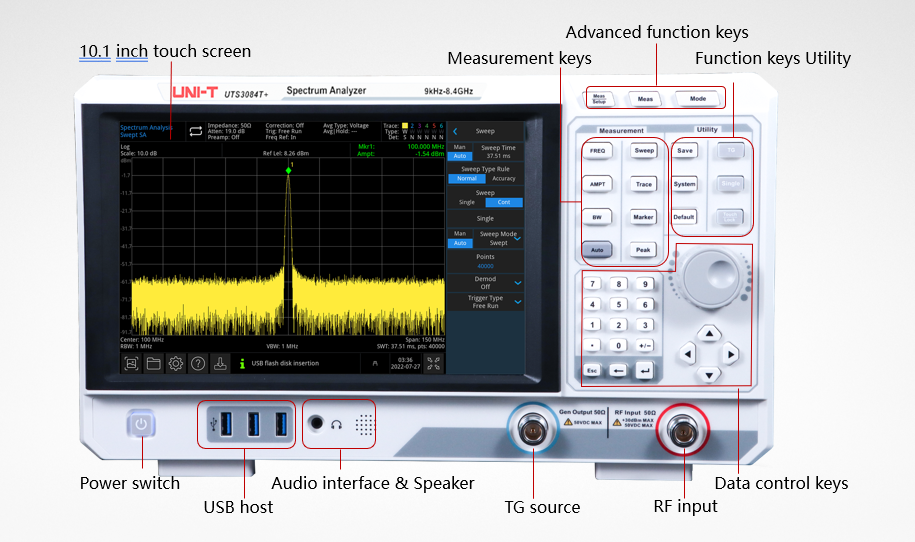Tap the help question mark icon
The width and height of the screenshot is (915, 542).
click(x=198, y=364)
